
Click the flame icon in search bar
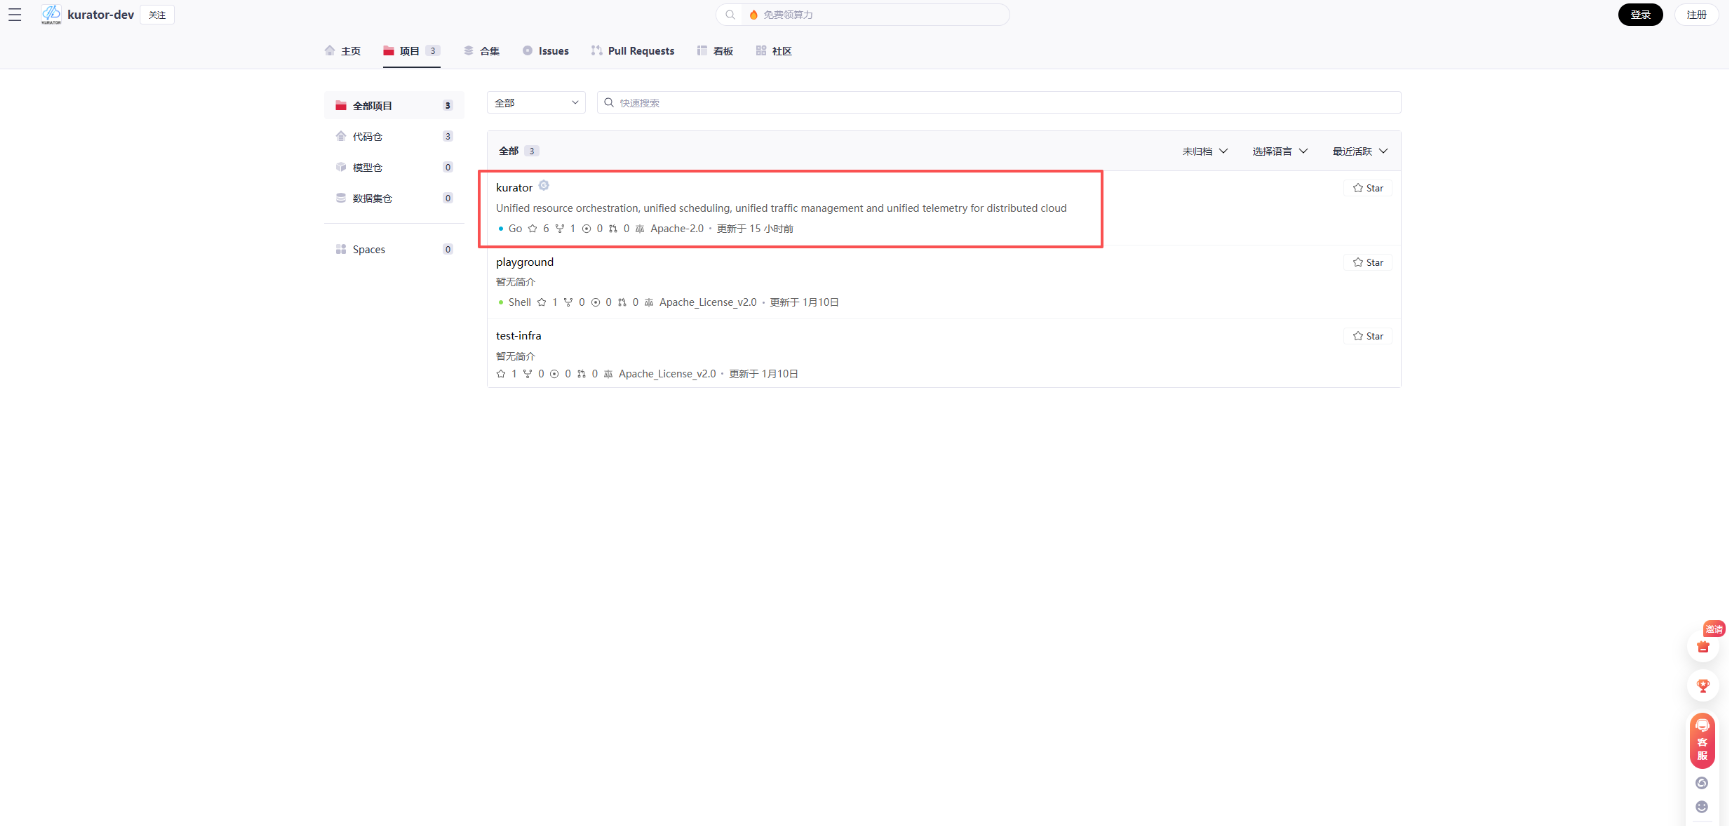[x=754, y=15]
